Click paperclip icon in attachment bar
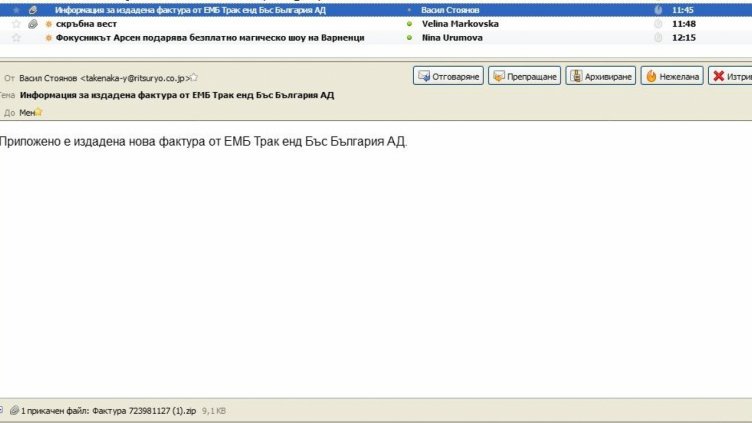Image resolution: width=752 pixels, height=423 pixels. [14, 410]
